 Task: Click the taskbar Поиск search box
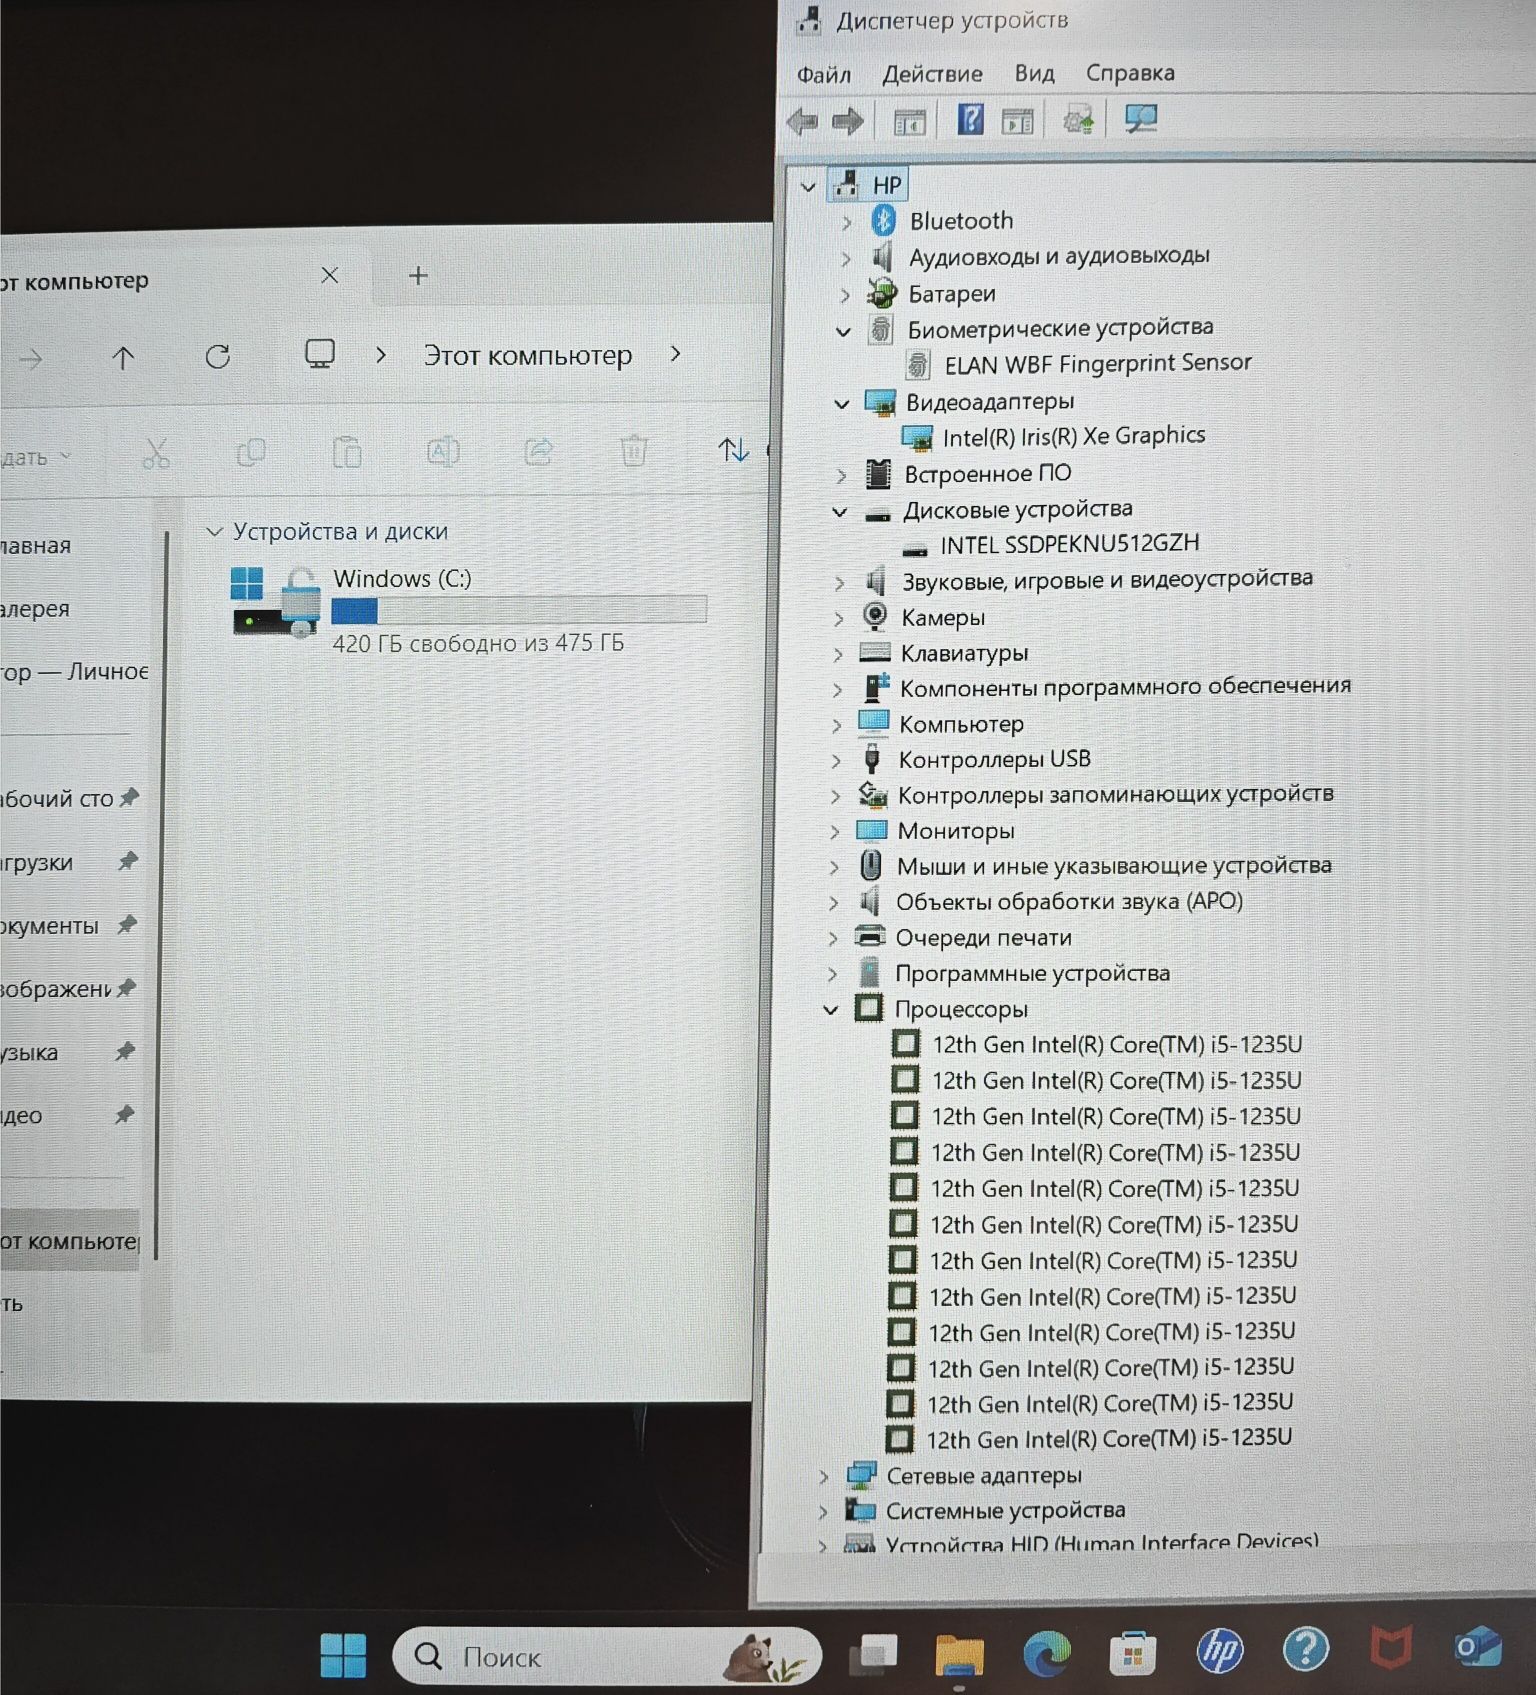point(607,1656)
